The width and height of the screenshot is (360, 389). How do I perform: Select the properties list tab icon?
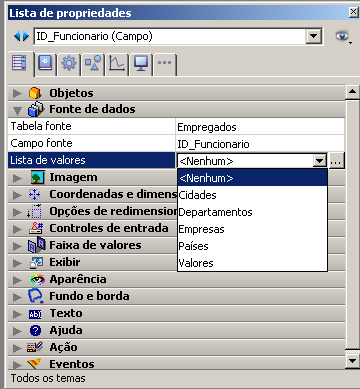[x=19, y=63]
